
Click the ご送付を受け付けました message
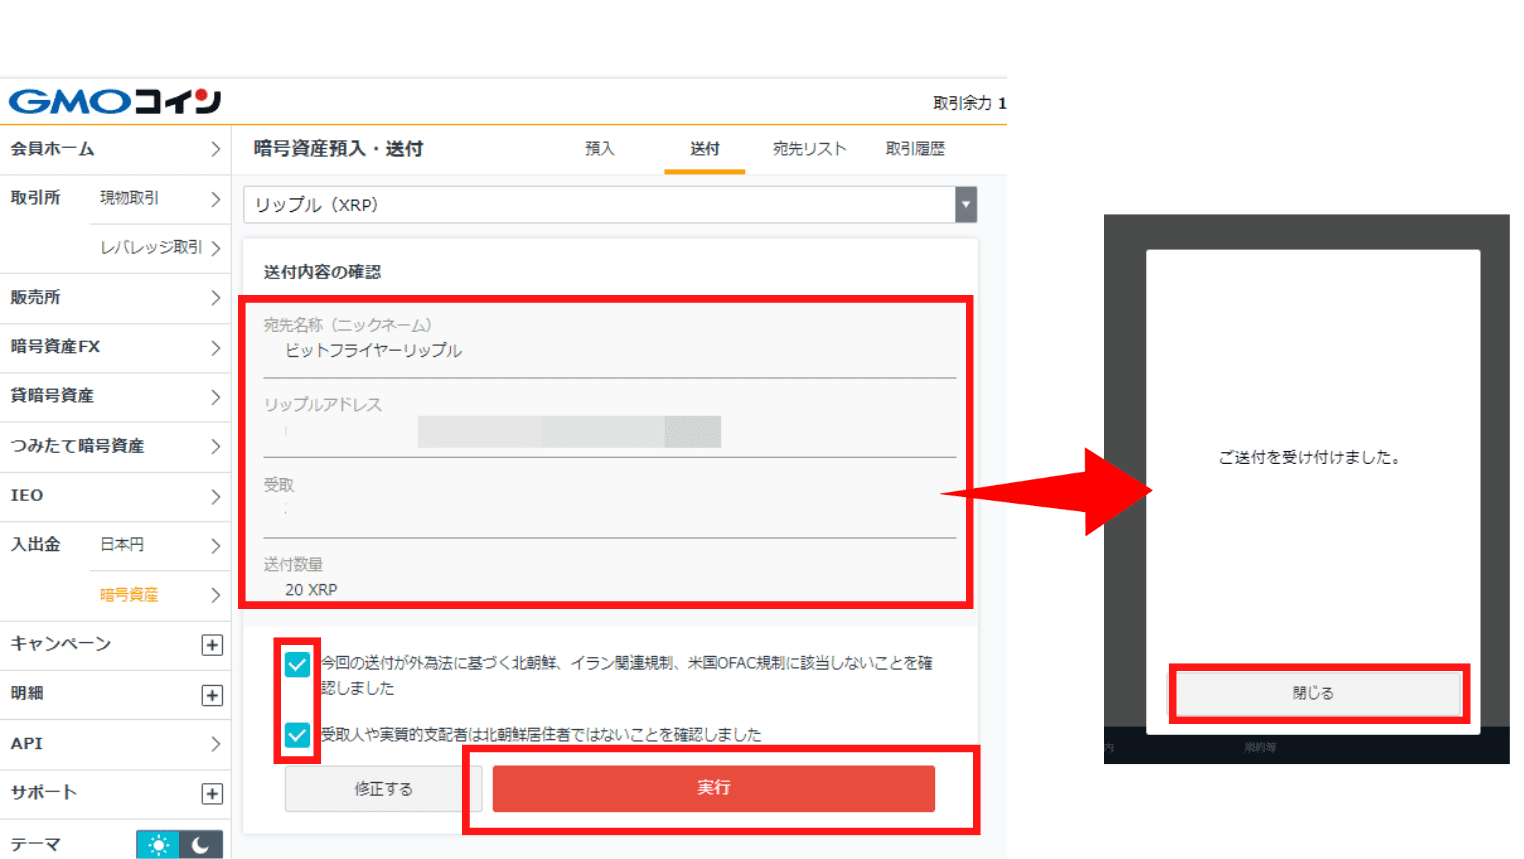point(1312,458)
